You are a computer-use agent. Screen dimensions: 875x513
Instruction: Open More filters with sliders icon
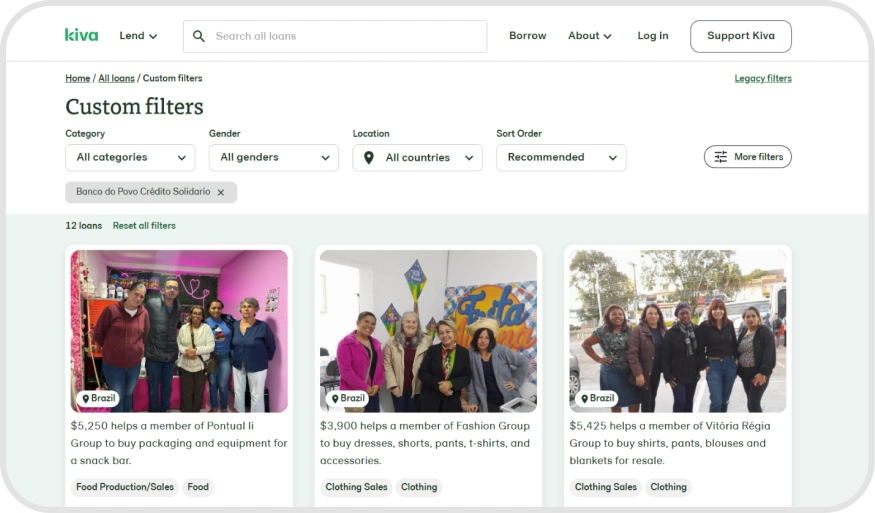click(748, 157)
